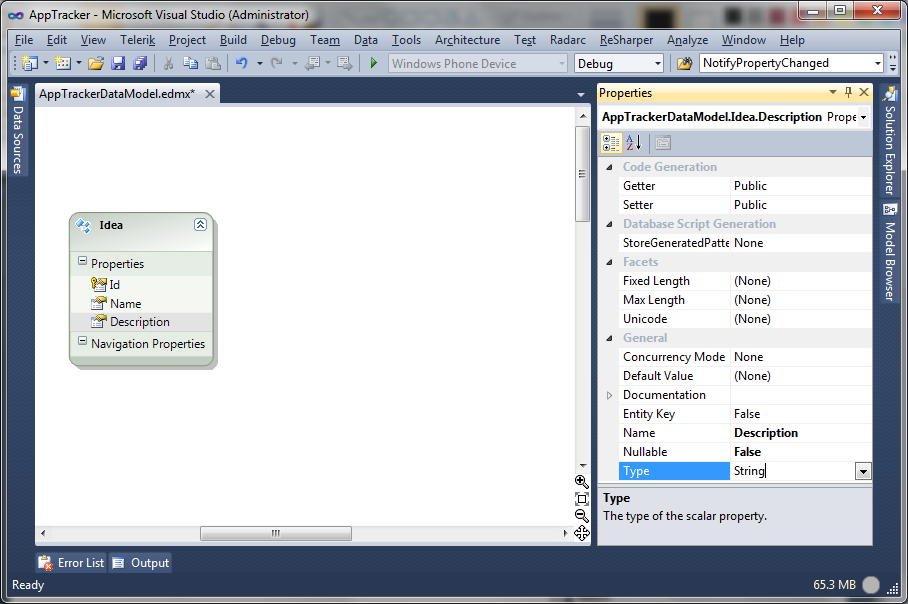Open the Radarc menu
This screenshot has height=604, width=908.
click(568, 40)
